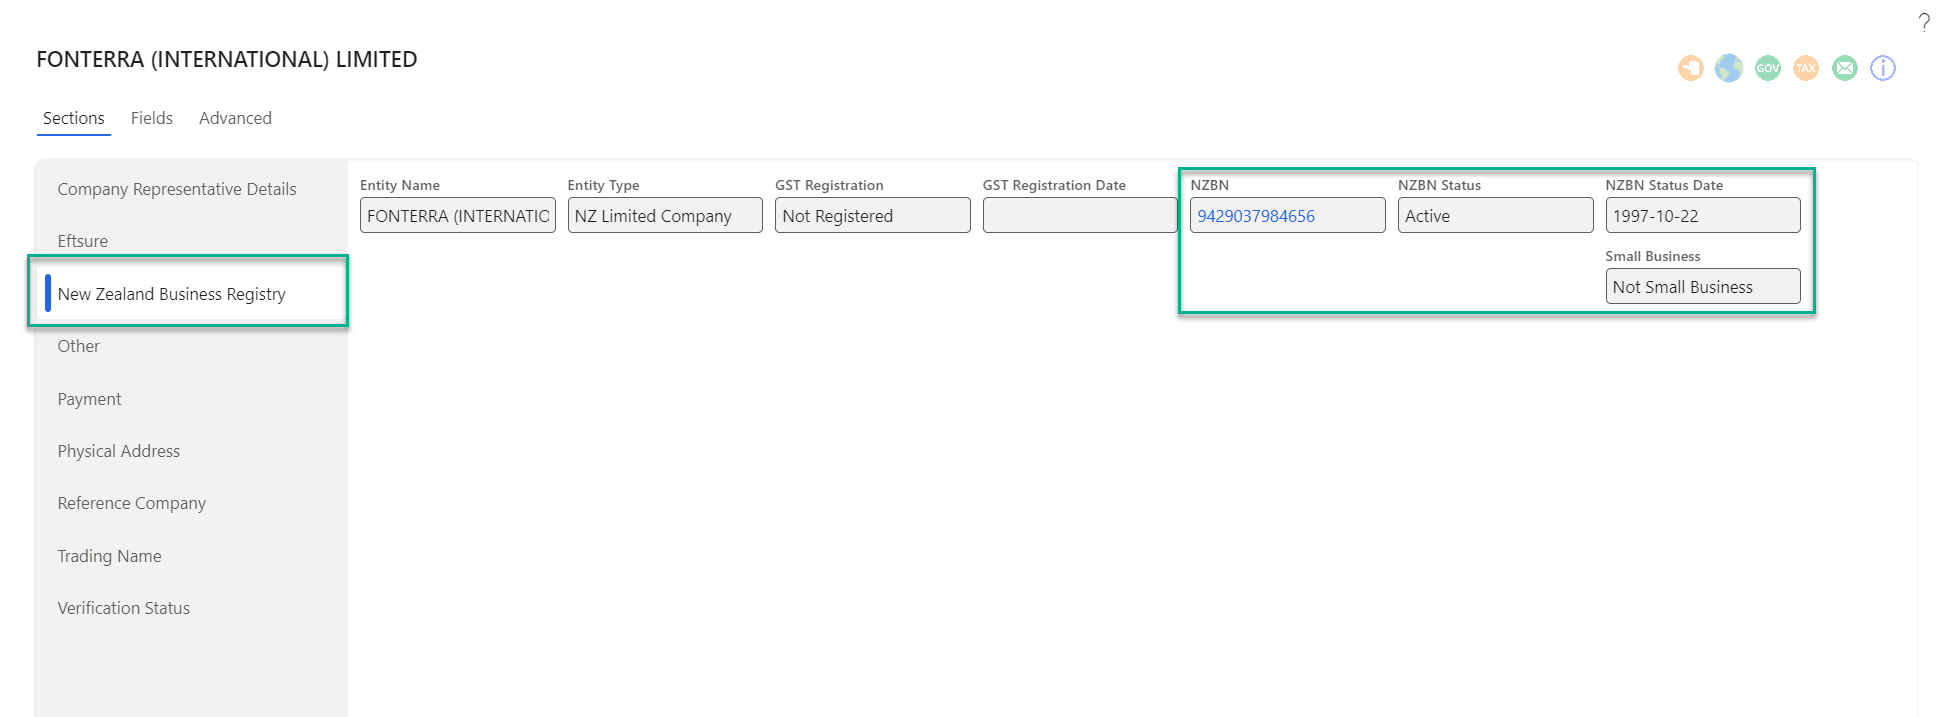Image resolution: width=1953 pixels, height=717 pixels.
Task: Click the green GOV icon
Action: click(x=1767, y=68)
